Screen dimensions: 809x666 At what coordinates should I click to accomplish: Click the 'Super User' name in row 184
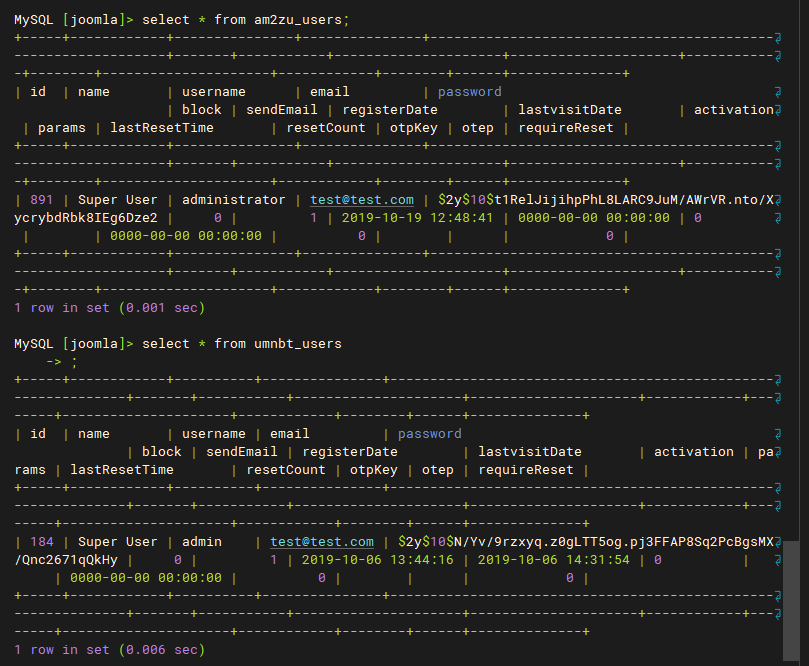(x=118, y=542)
